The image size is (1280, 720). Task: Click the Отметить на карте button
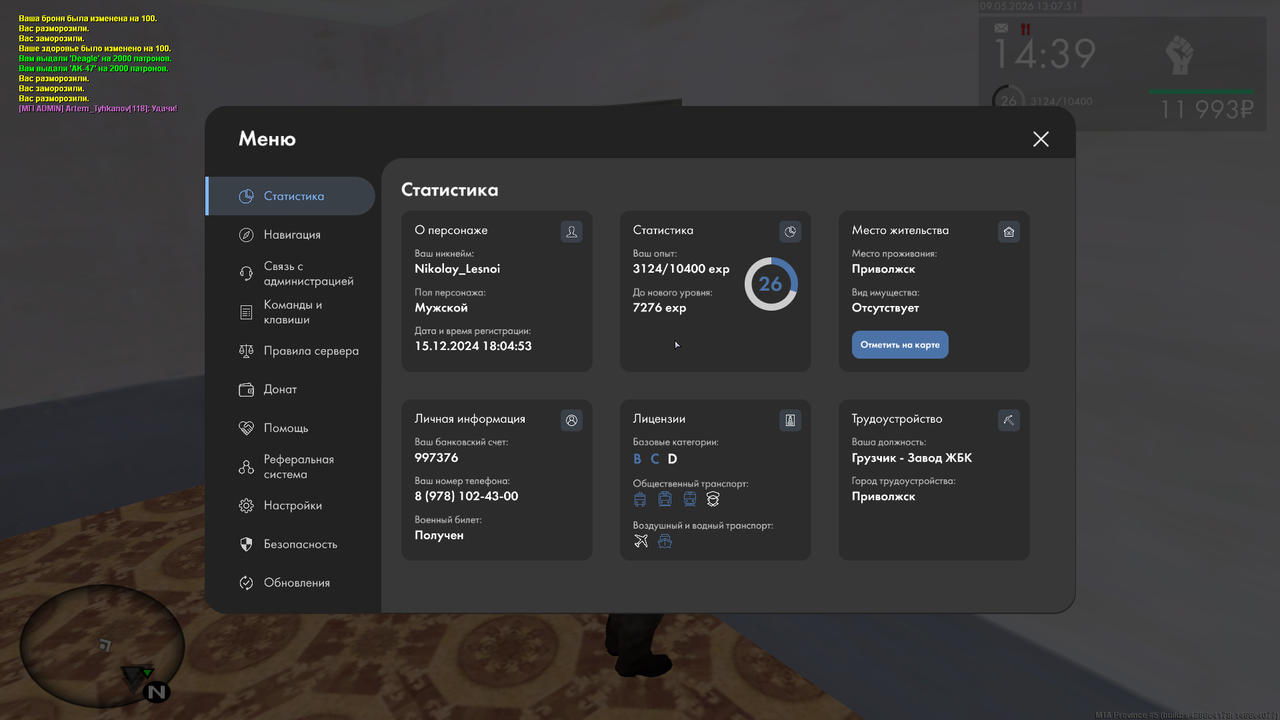[900, 345]
